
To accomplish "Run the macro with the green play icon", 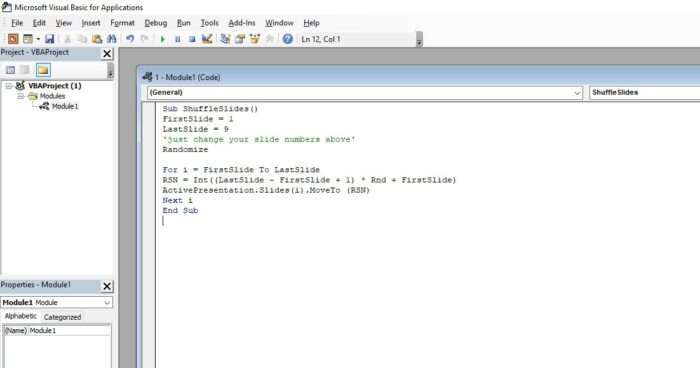I will [x=162, y=39].
